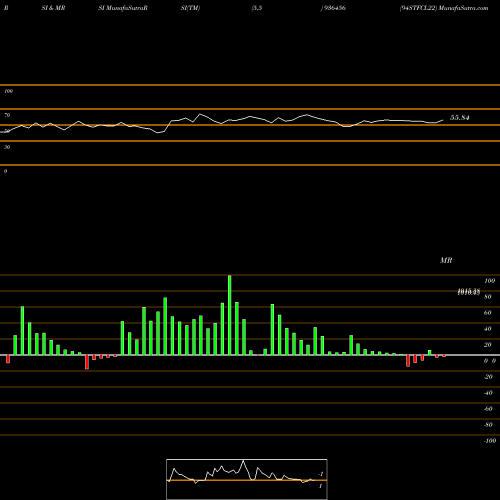Click the tallest green bar in the MR chart
The width and height of the screenshot is (500, 500).
(x=230, y=315)
